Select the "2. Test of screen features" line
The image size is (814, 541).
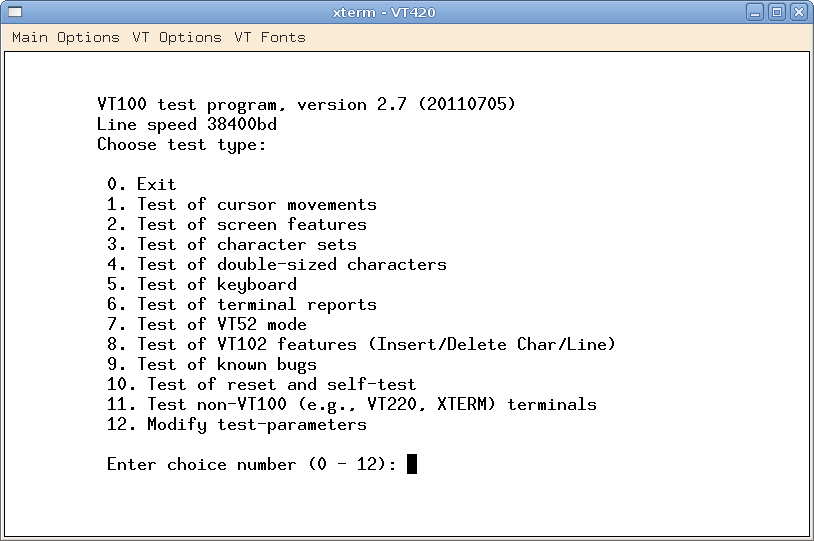[237, 224]
